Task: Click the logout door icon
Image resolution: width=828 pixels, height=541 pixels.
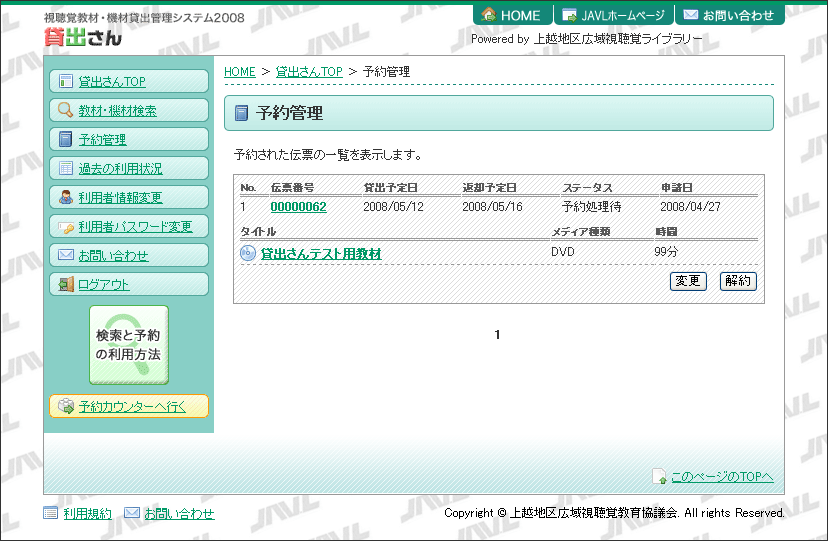Action: tap(66, 285)
